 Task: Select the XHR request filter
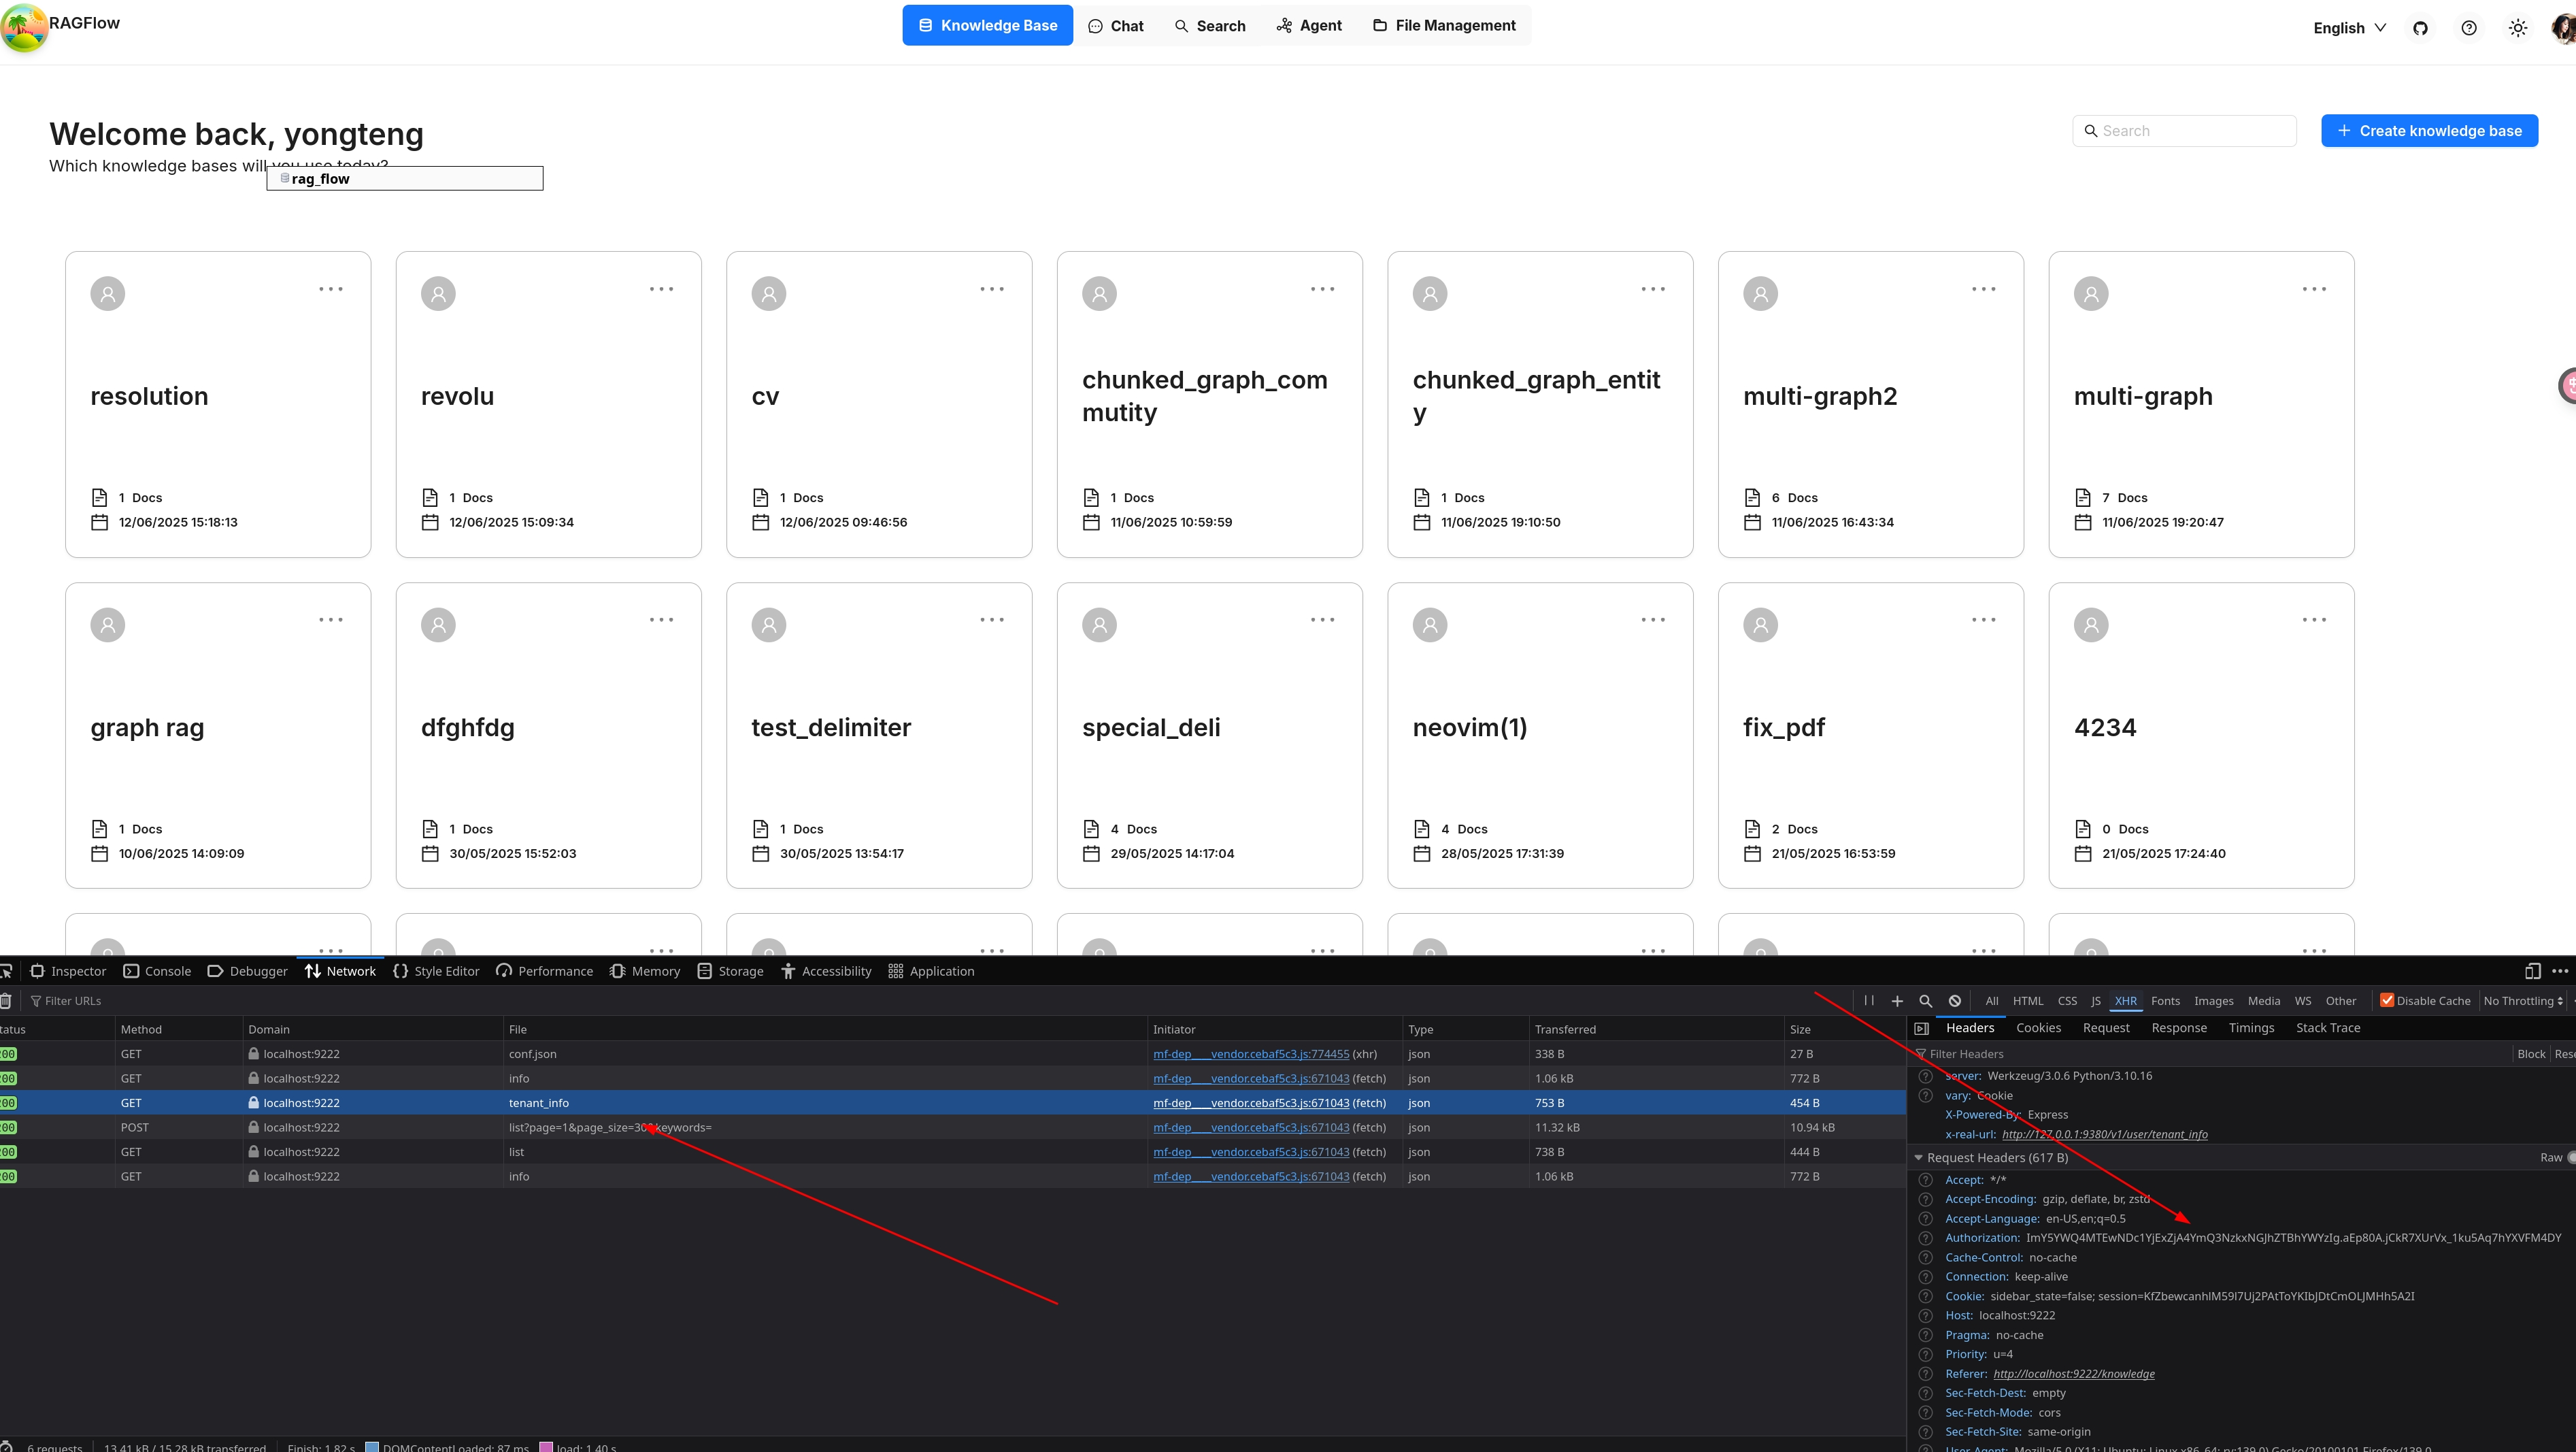click(x=2126, y=1001)
